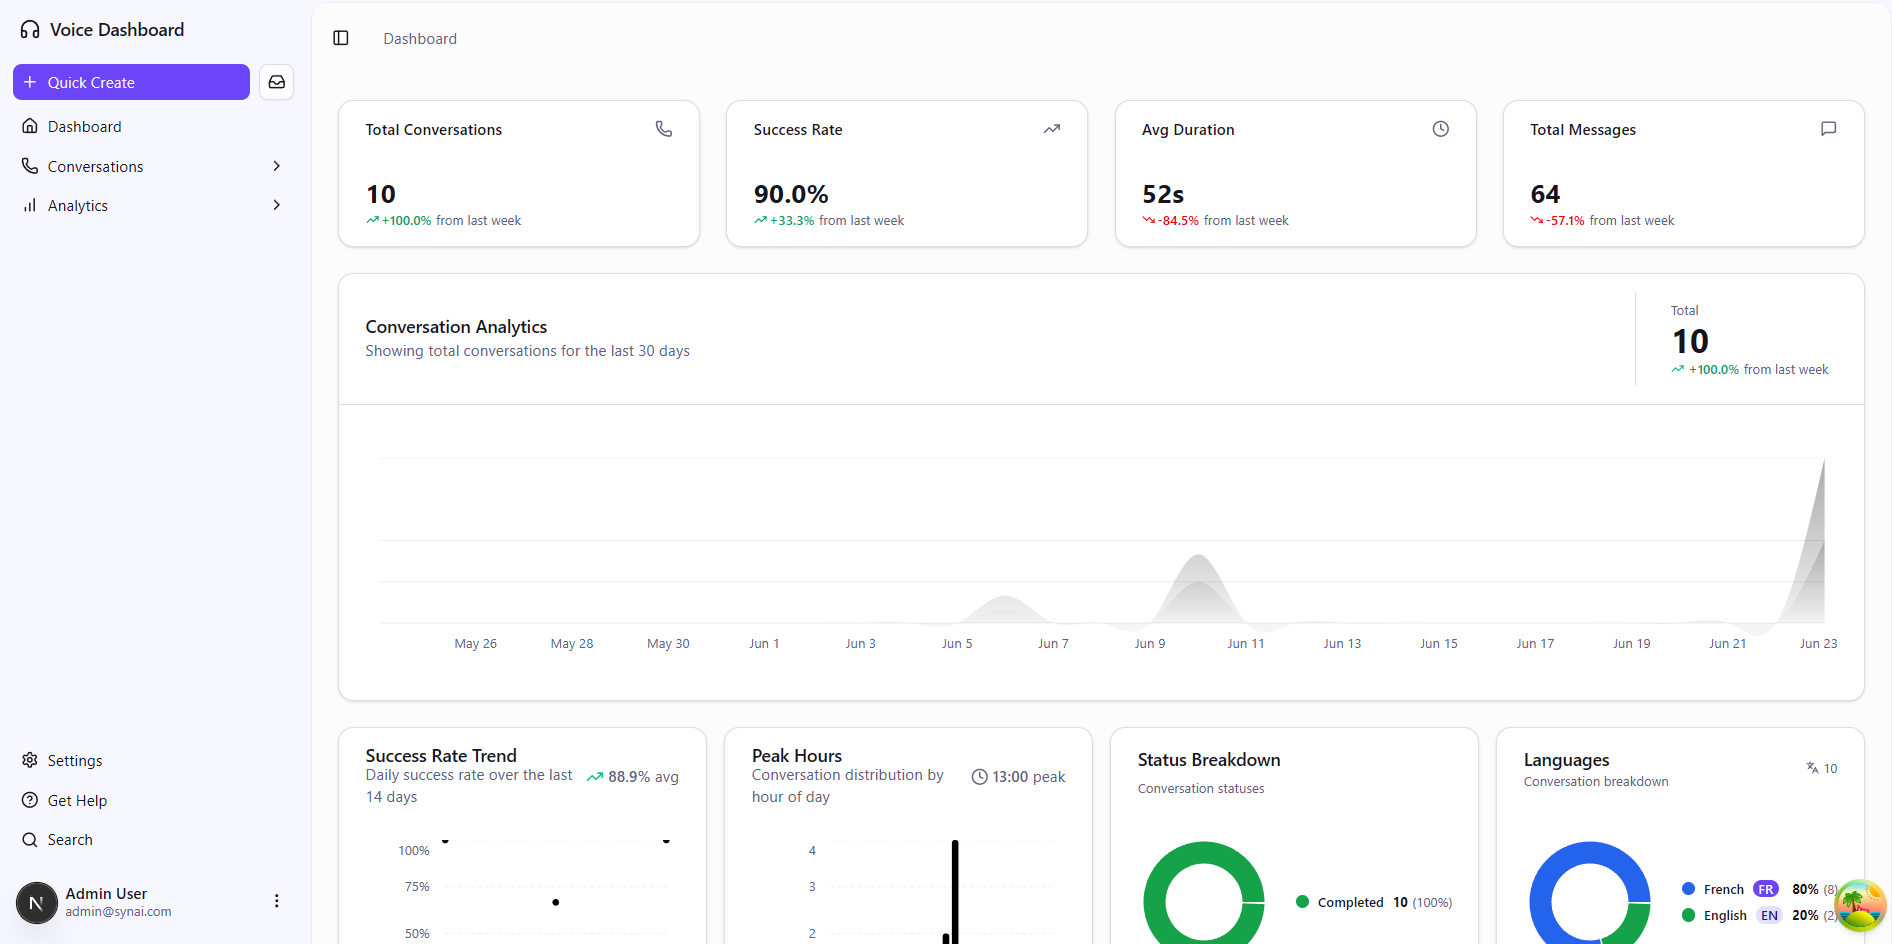1892x944 pixels.
Task: Go to Dashboard in the sidebar
Action: pos(85,127)
